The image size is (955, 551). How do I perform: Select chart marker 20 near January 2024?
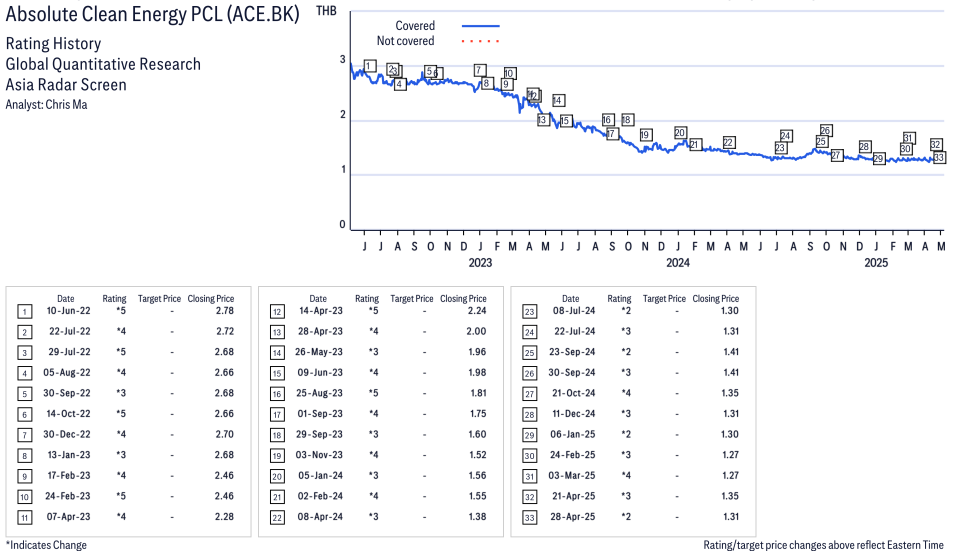point(680,133)
